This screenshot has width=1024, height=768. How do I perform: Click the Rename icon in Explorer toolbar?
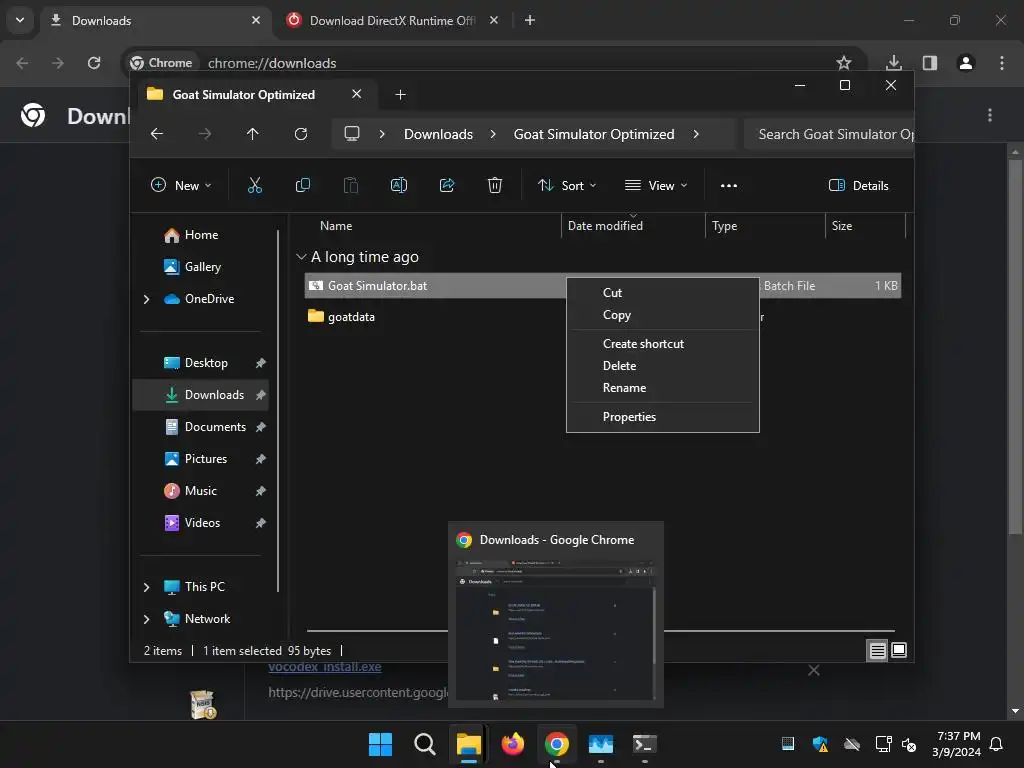pyautogui.click(x=398, y=185)
